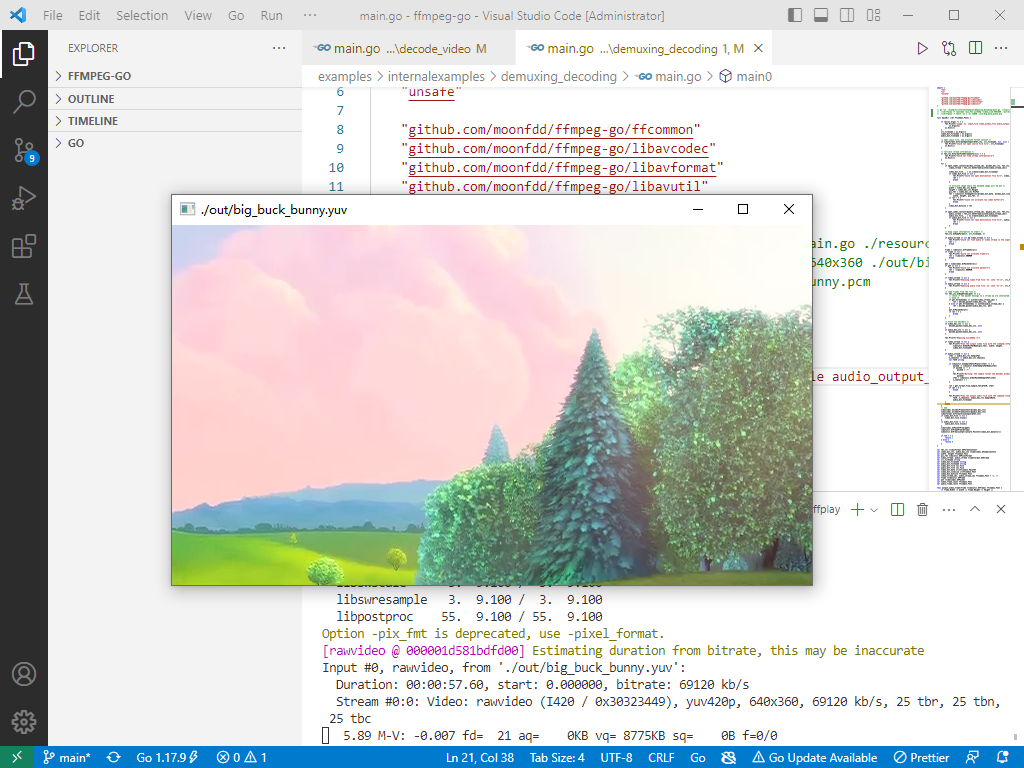Open the Go menu
The height and width of the screenshot is (768, 1024).
tap(236, 15)
